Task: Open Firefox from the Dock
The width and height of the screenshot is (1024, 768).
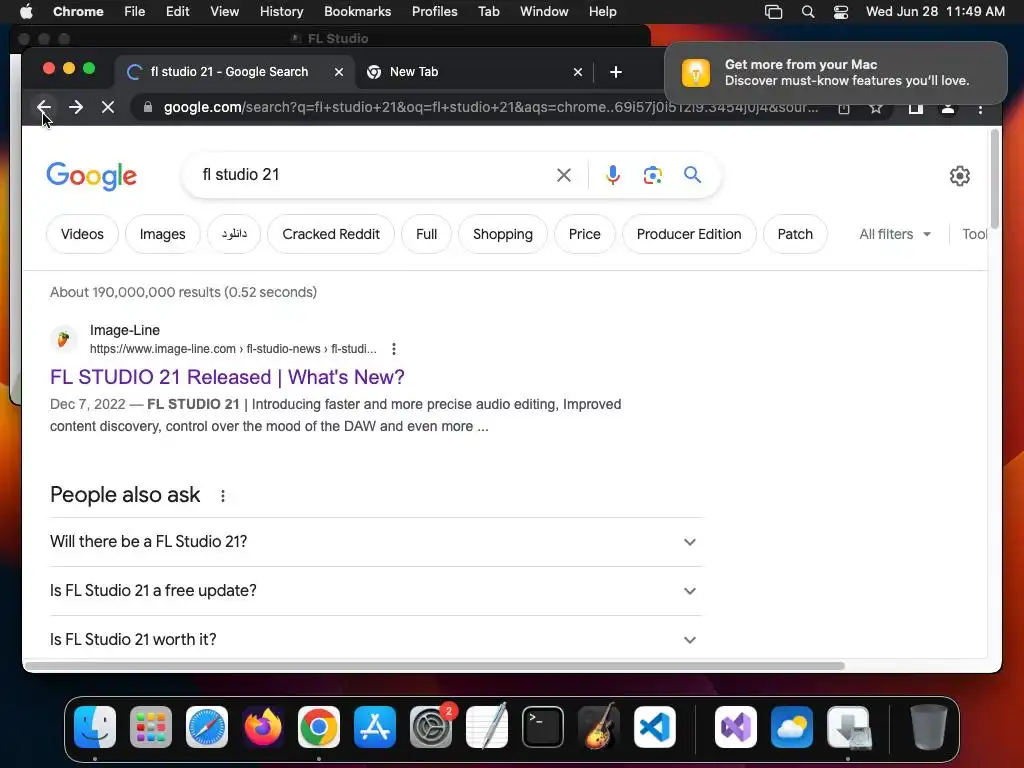Action: click(263, 727)
